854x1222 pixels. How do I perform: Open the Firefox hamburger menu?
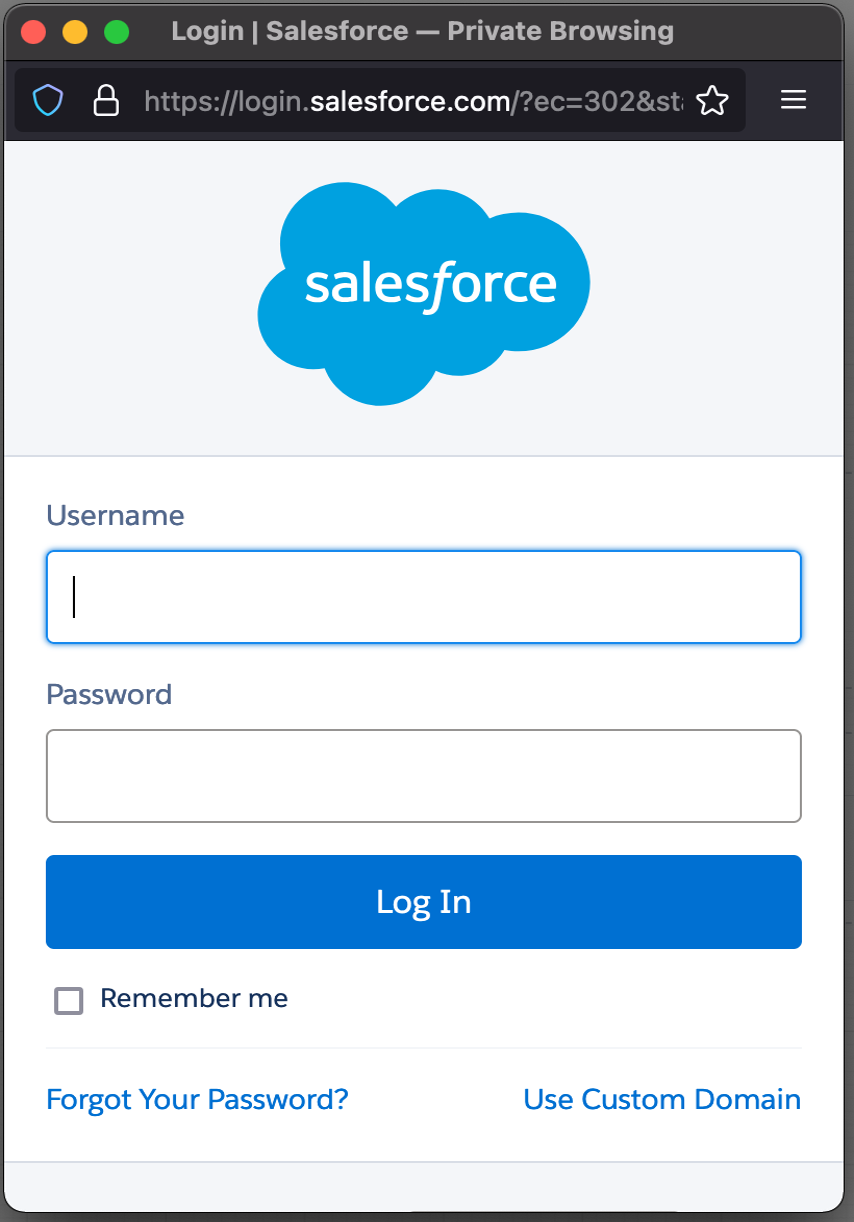click(x=793, y=100)
